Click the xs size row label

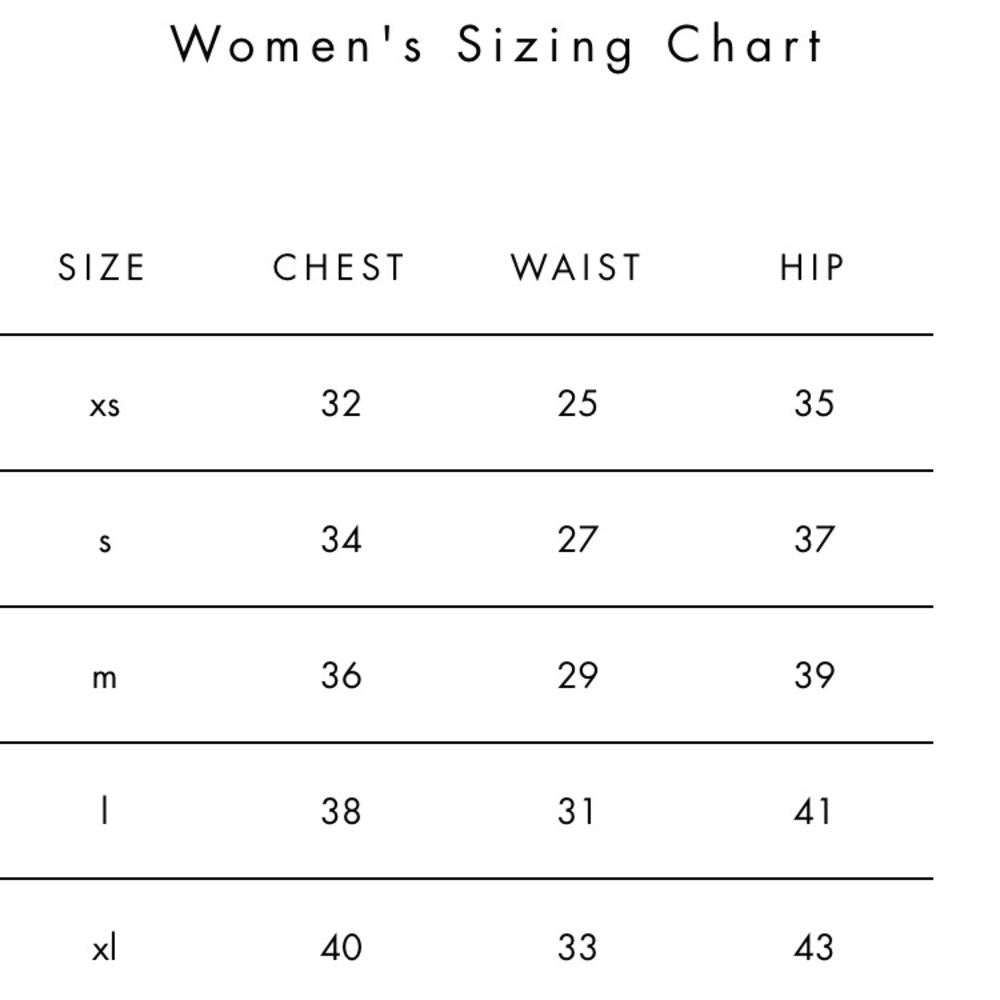pyautogui.click(x=105, y=406)
